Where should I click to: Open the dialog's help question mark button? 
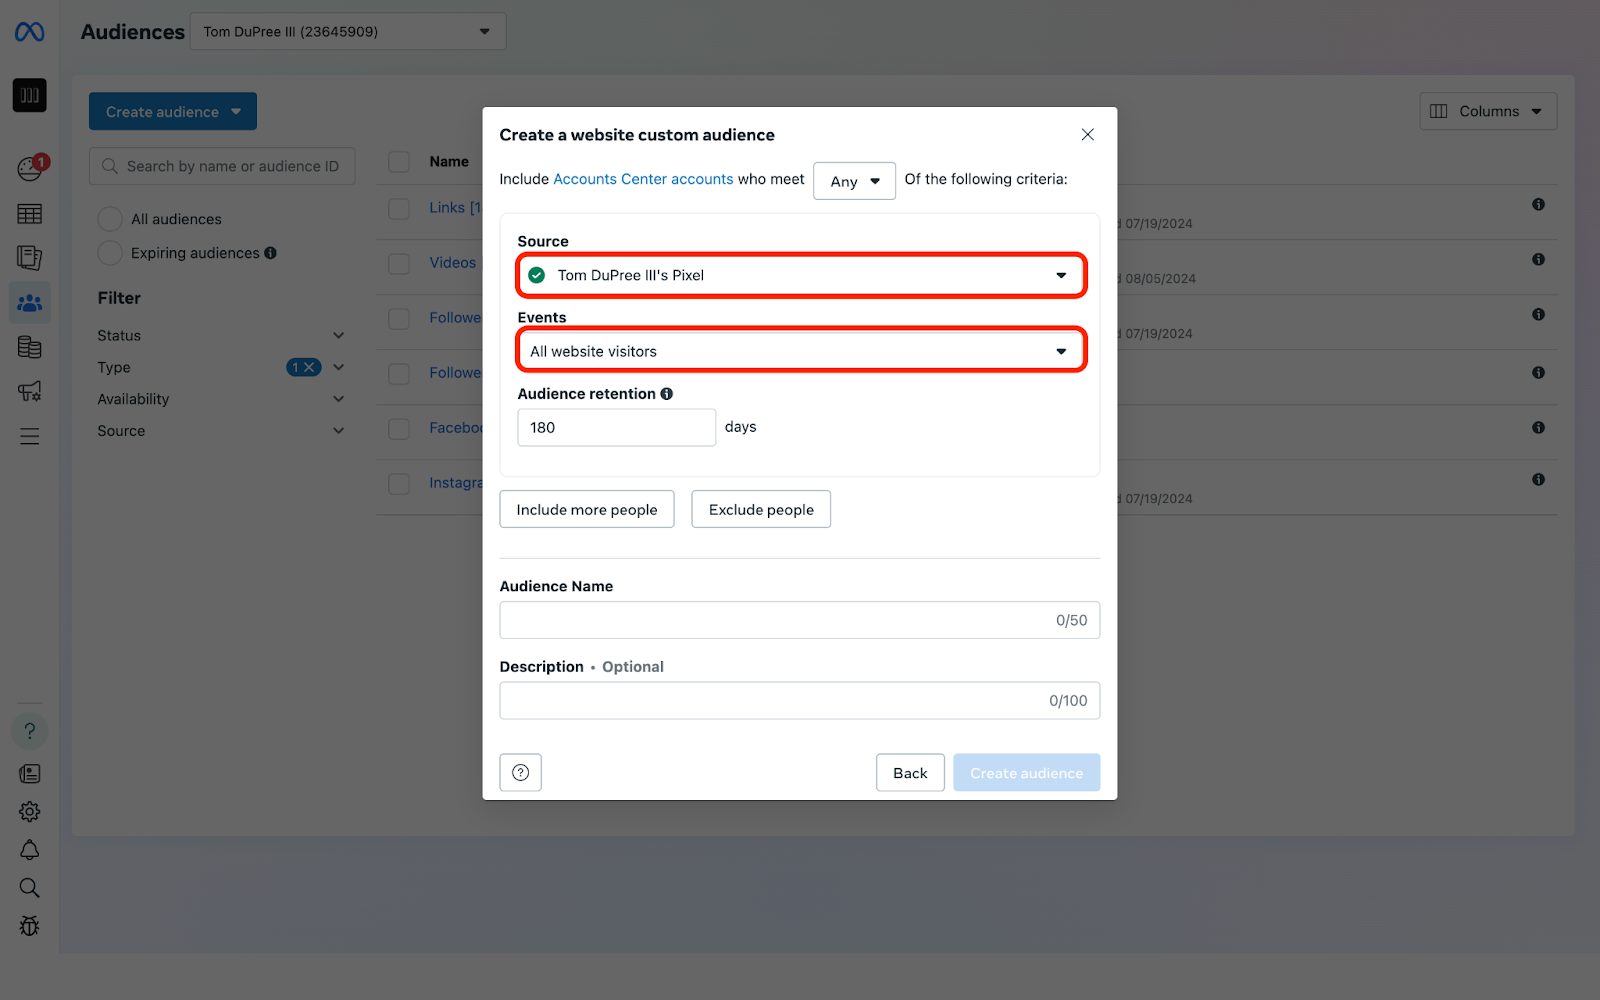tap(521, 773)
